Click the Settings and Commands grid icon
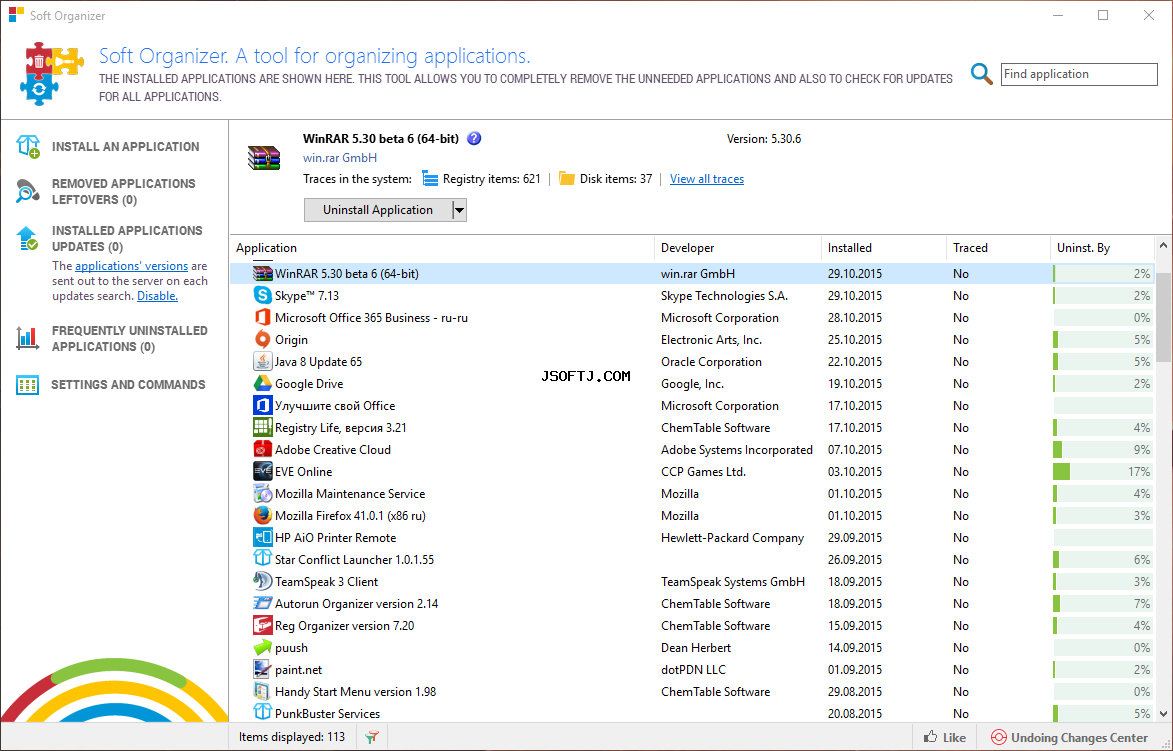 coord(28,385)
